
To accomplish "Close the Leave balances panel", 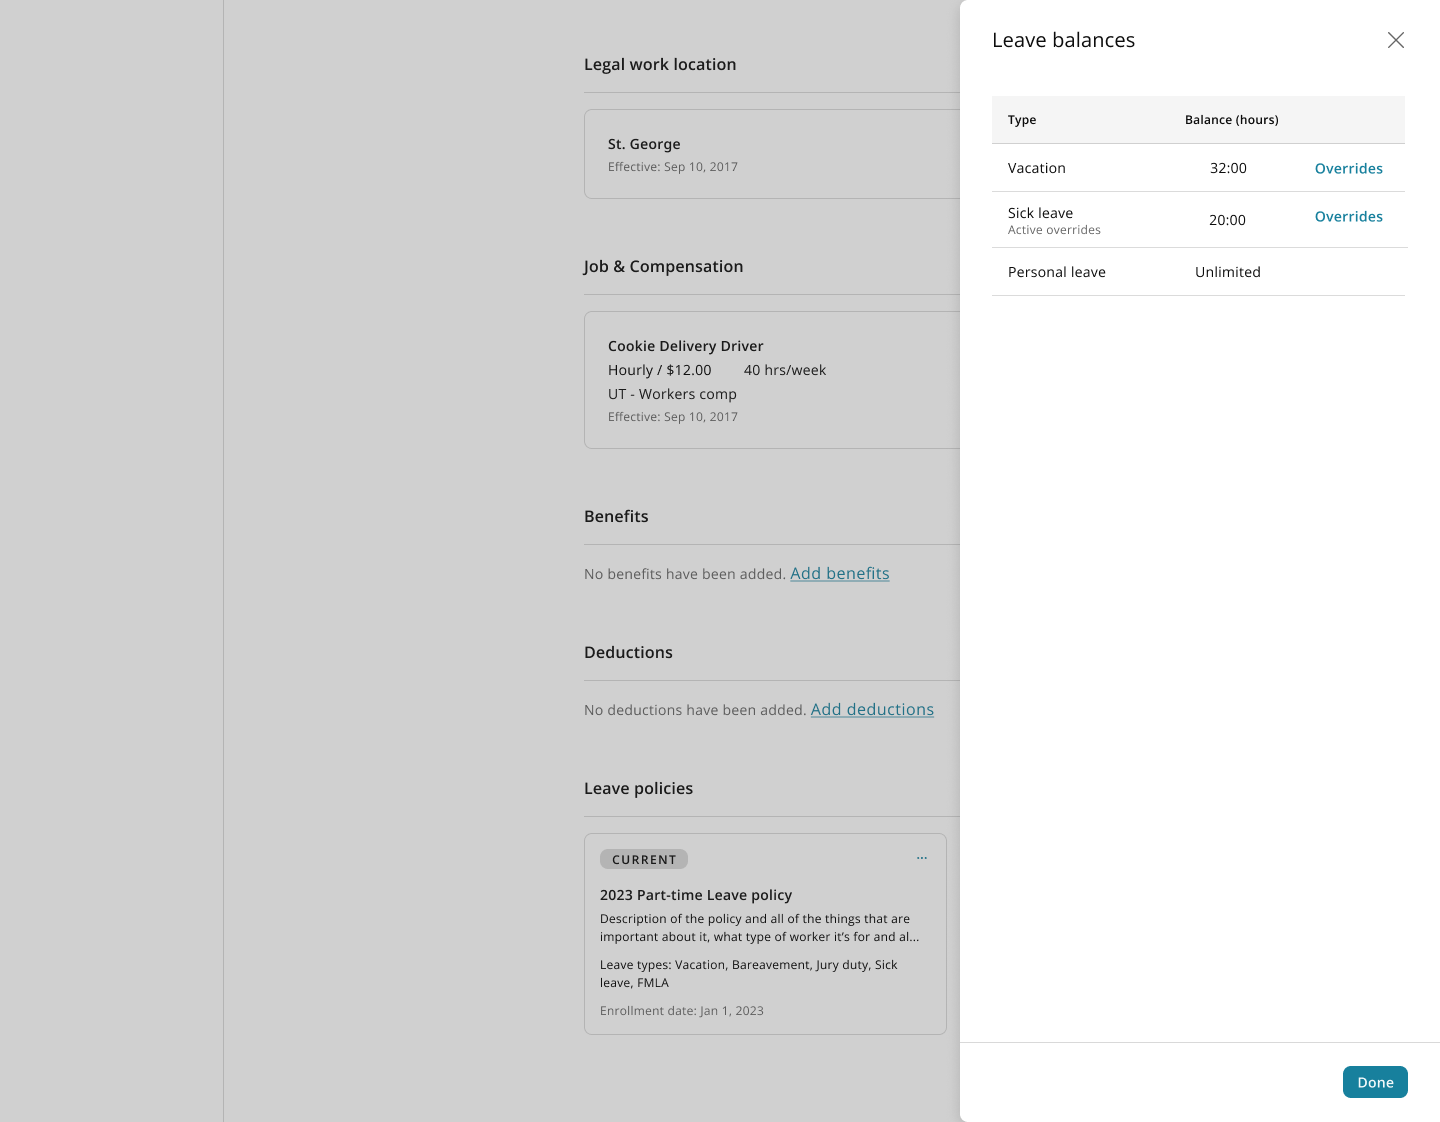I will 1396,40.
